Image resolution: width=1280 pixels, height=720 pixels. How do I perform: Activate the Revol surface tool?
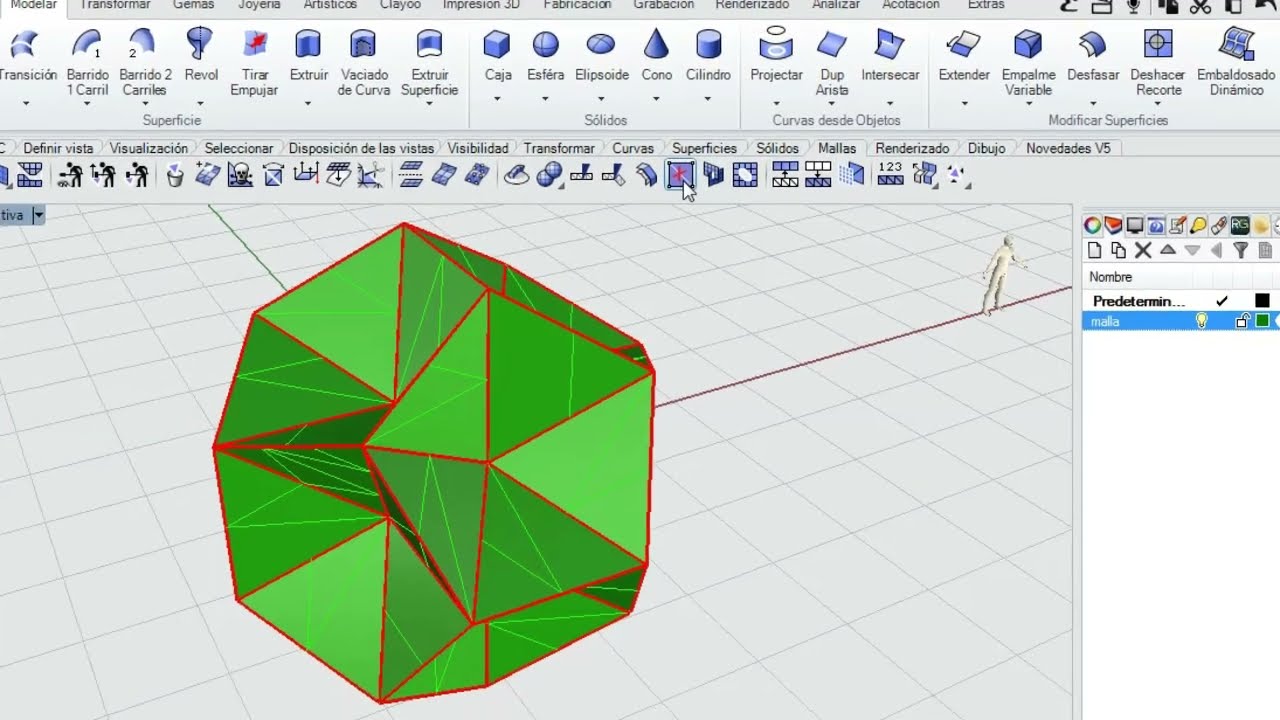pyautogui.click(x=201, y=55)
